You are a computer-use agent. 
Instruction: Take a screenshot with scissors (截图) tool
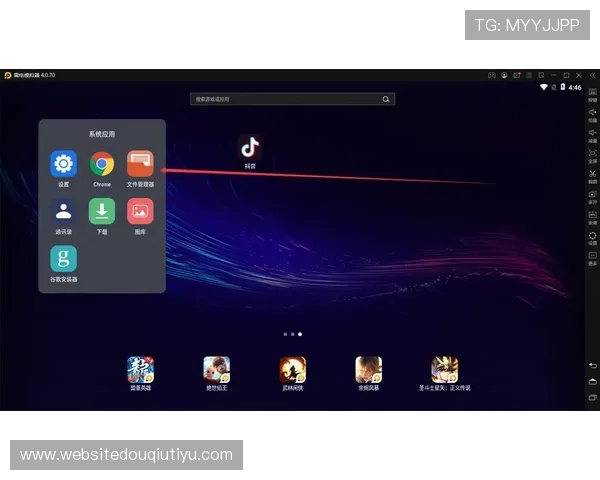point(592,176)
